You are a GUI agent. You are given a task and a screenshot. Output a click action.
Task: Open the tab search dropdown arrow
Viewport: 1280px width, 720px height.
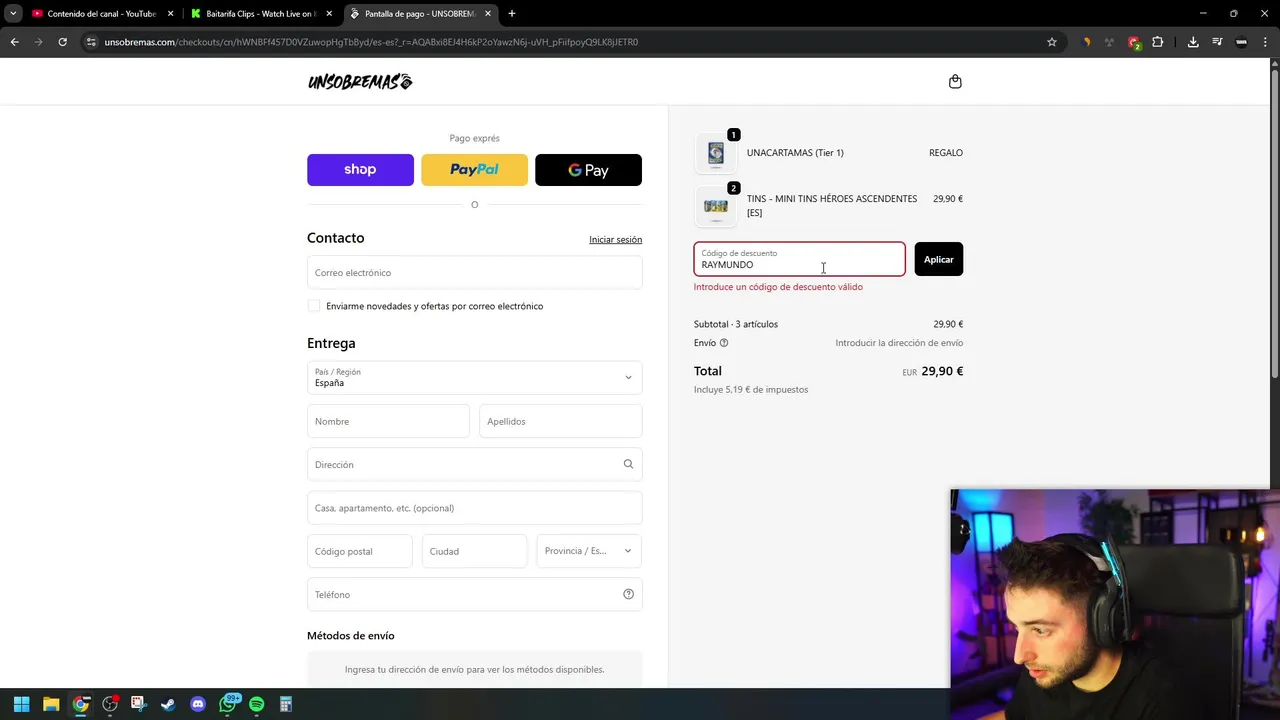13,14
